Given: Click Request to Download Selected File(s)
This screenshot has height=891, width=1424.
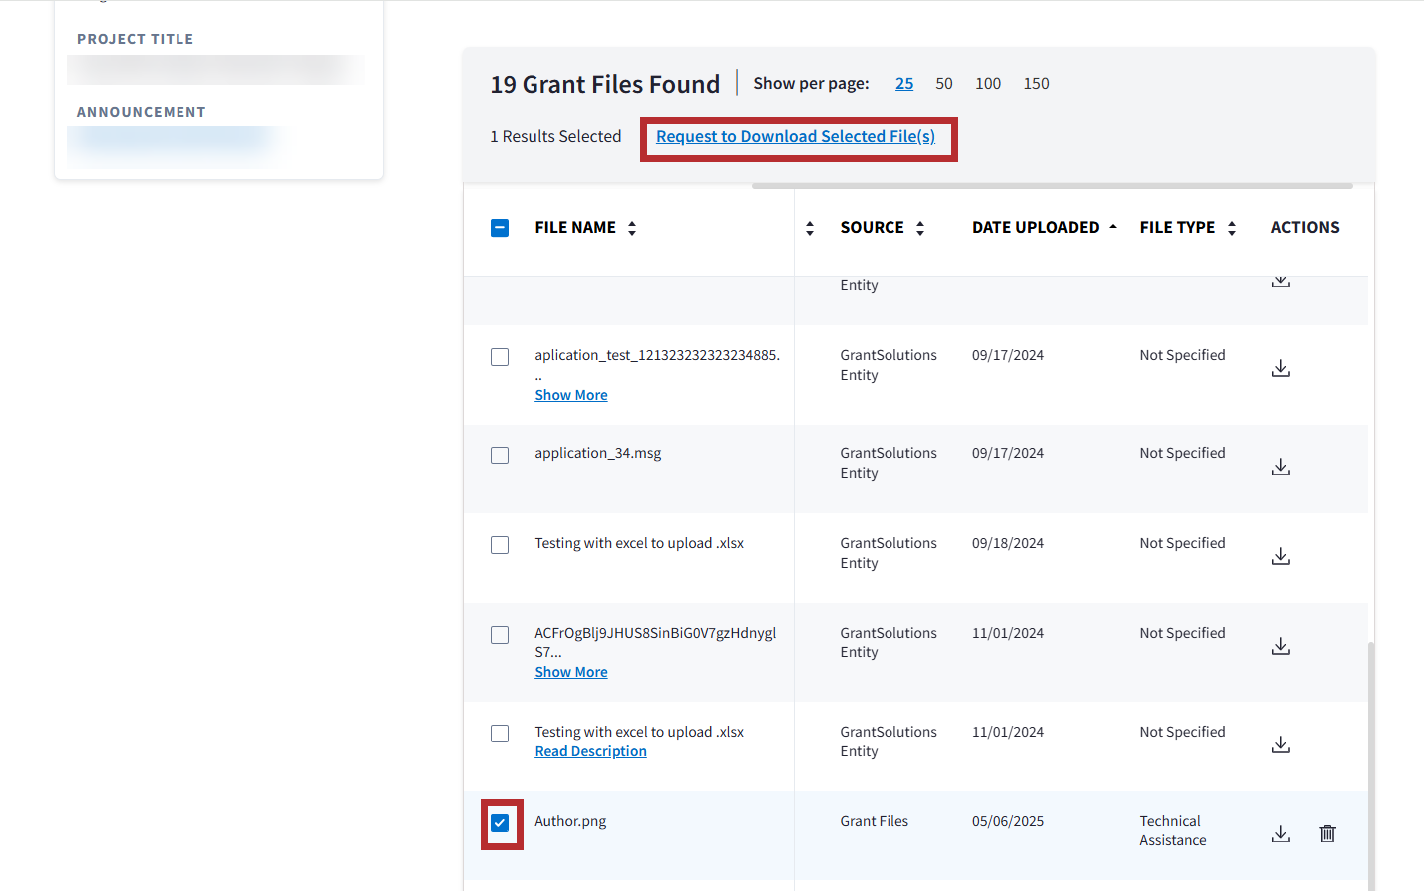Looking at the screenshot, I should 795,137.
